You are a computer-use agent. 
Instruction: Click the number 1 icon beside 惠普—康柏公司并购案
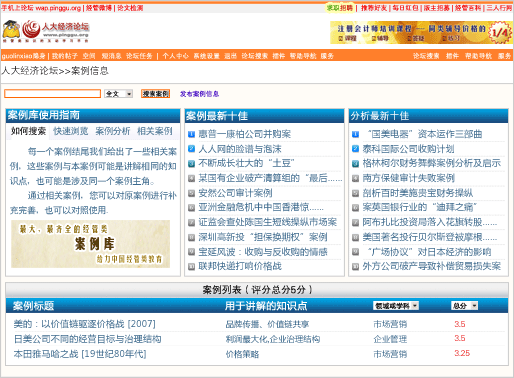click(191, 134)
